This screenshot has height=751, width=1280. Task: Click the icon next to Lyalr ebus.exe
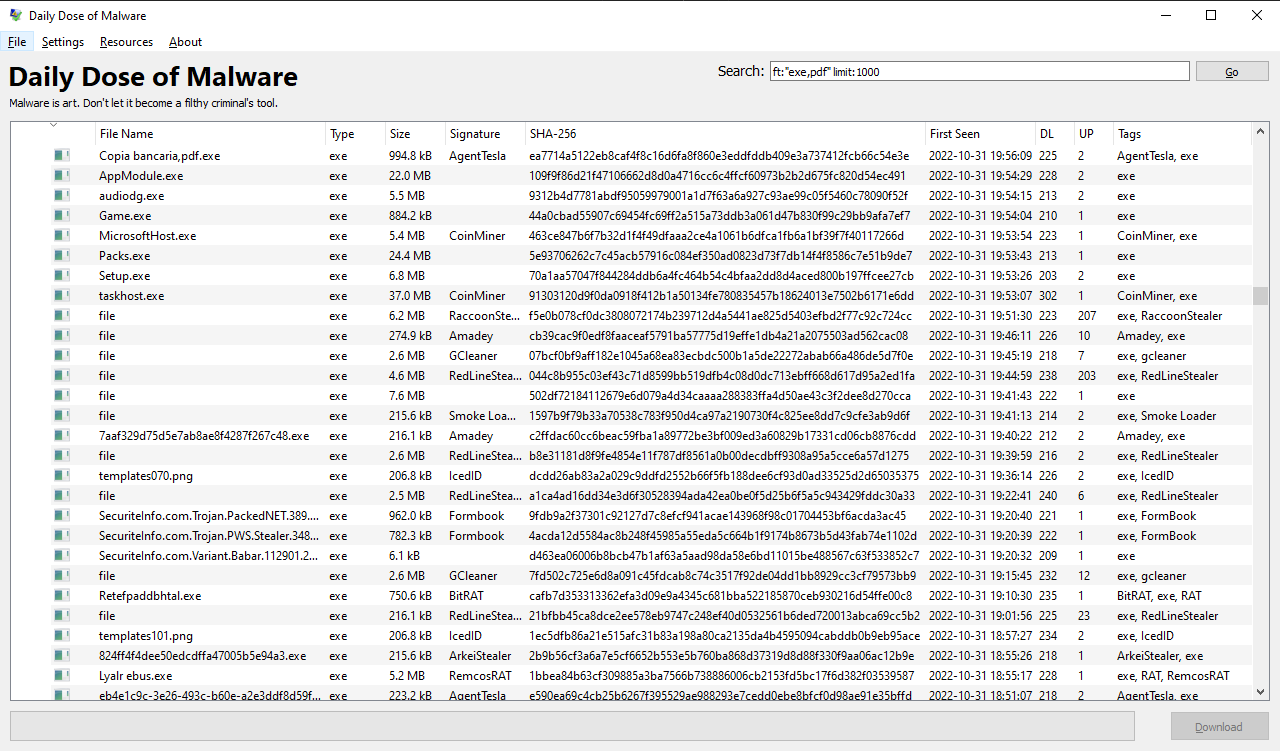click(62, 675)
